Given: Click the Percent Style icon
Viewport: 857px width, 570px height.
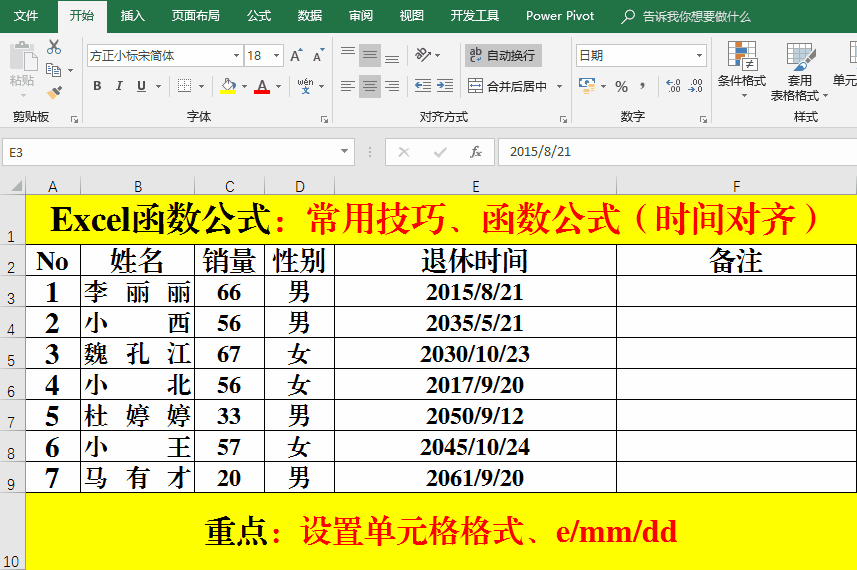Looking at the screenshot, I should (x=621, y=87).
